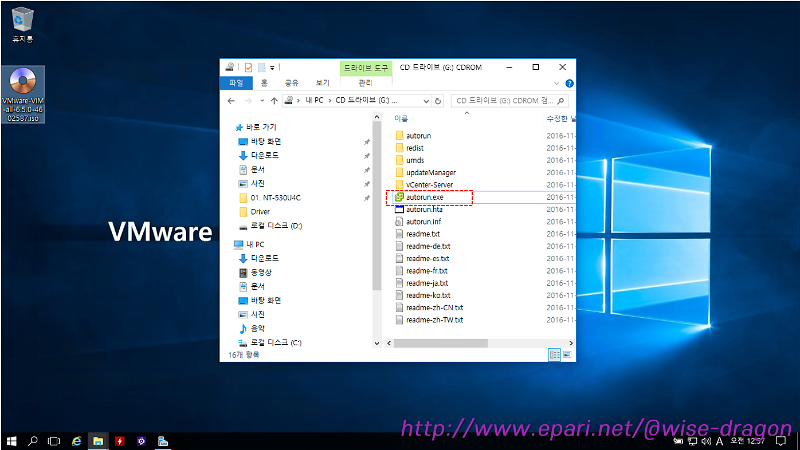Go up one folder level arrow

(274, 101)
